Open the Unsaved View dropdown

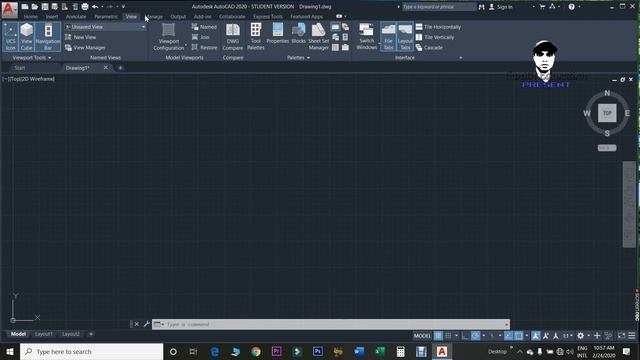pyautogui.click(x=105, y=27)
